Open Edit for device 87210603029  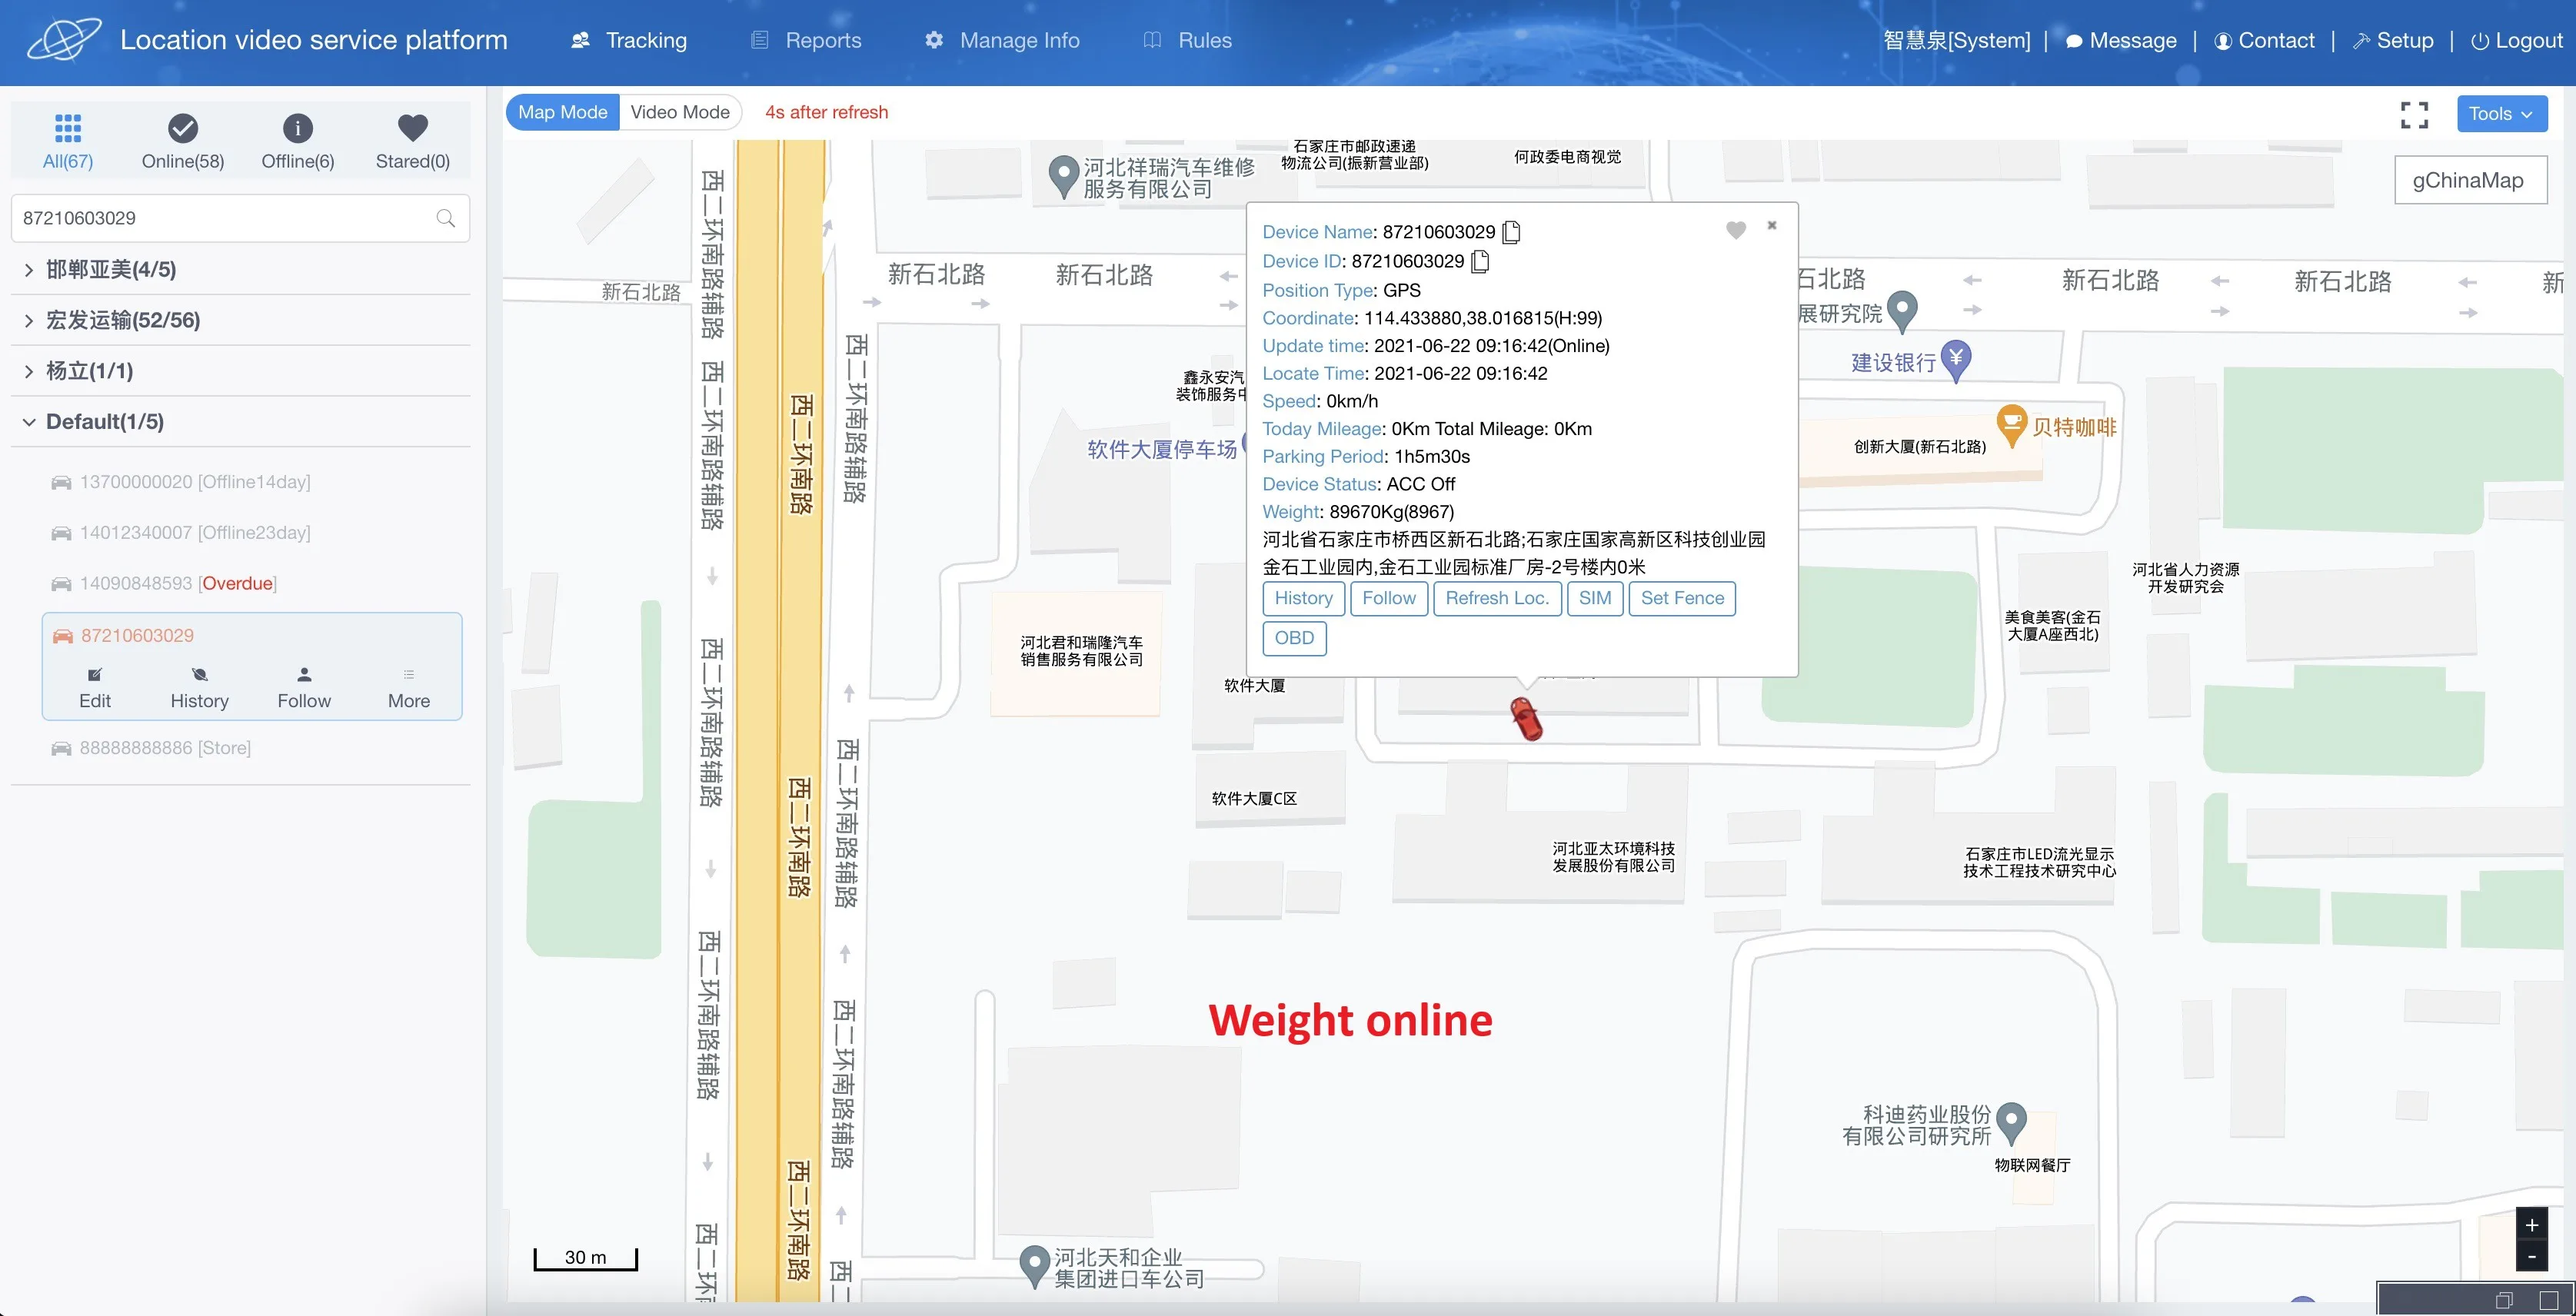point(95,687)
